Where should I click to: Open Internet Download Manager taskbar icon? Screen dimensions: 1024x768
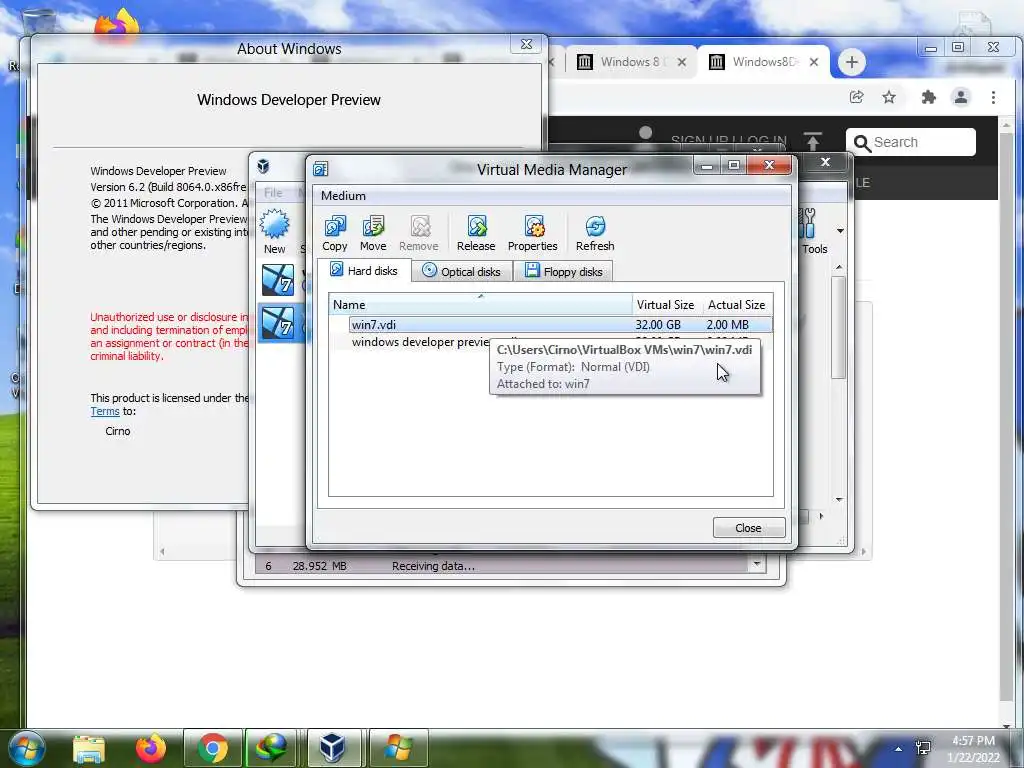pos(270,748)
